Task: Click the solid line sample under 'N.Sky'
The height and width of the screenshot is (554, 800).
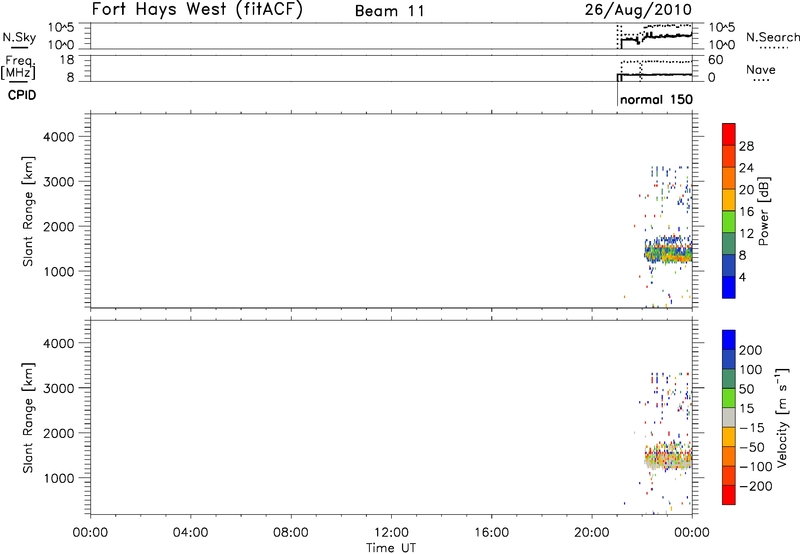Action: point(19,48)
